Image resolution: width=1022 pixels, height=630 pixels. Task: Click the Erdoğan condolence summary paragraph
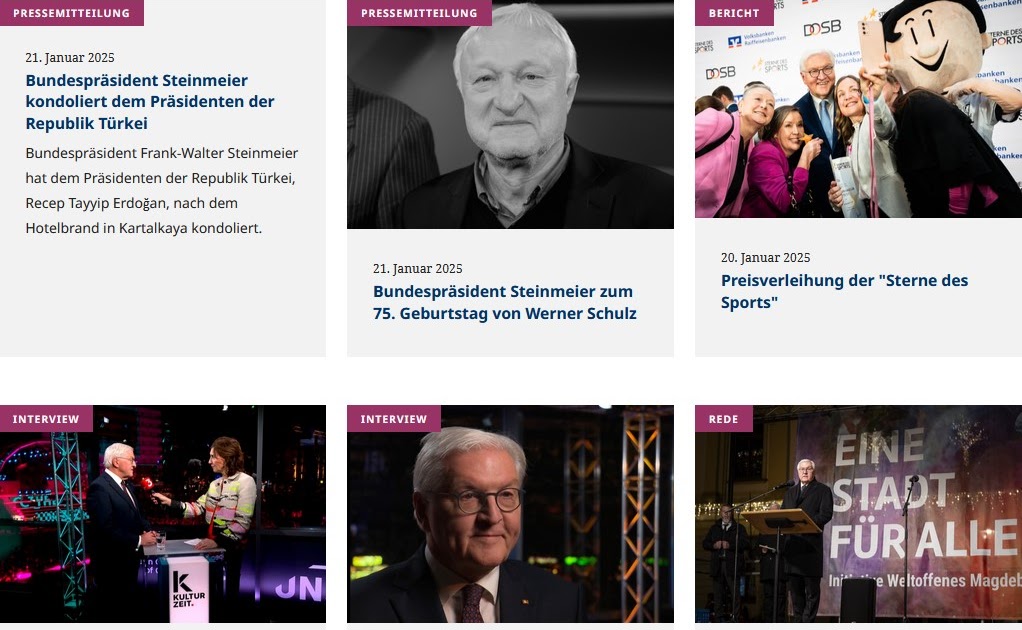[x=162, y=191]
